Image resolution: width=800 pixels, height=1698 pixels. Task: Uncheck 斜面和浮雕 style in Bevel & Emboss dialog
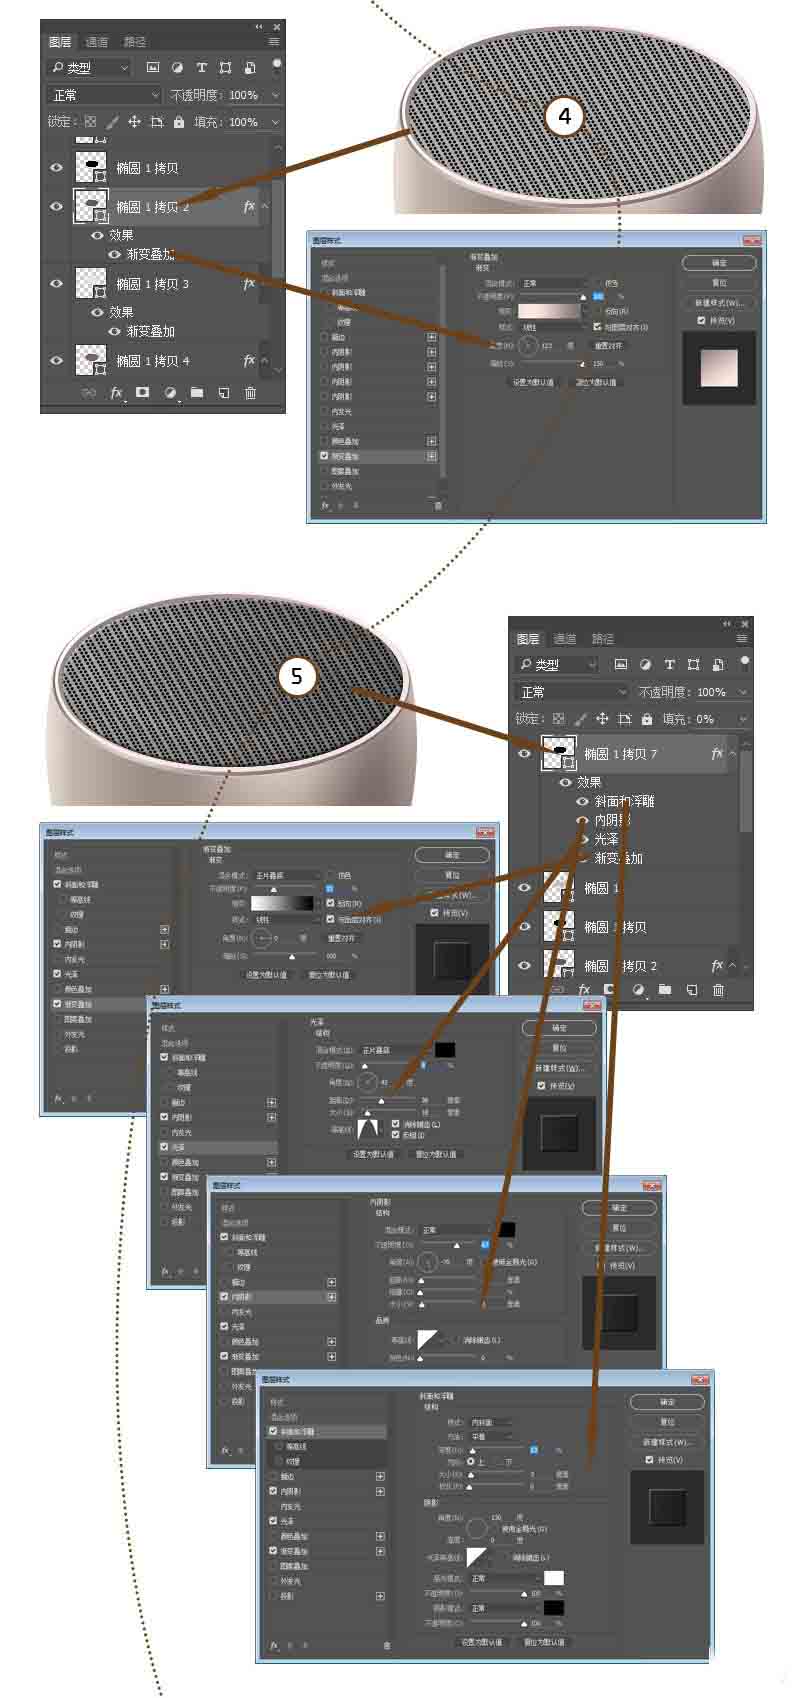coord(273,1431)
